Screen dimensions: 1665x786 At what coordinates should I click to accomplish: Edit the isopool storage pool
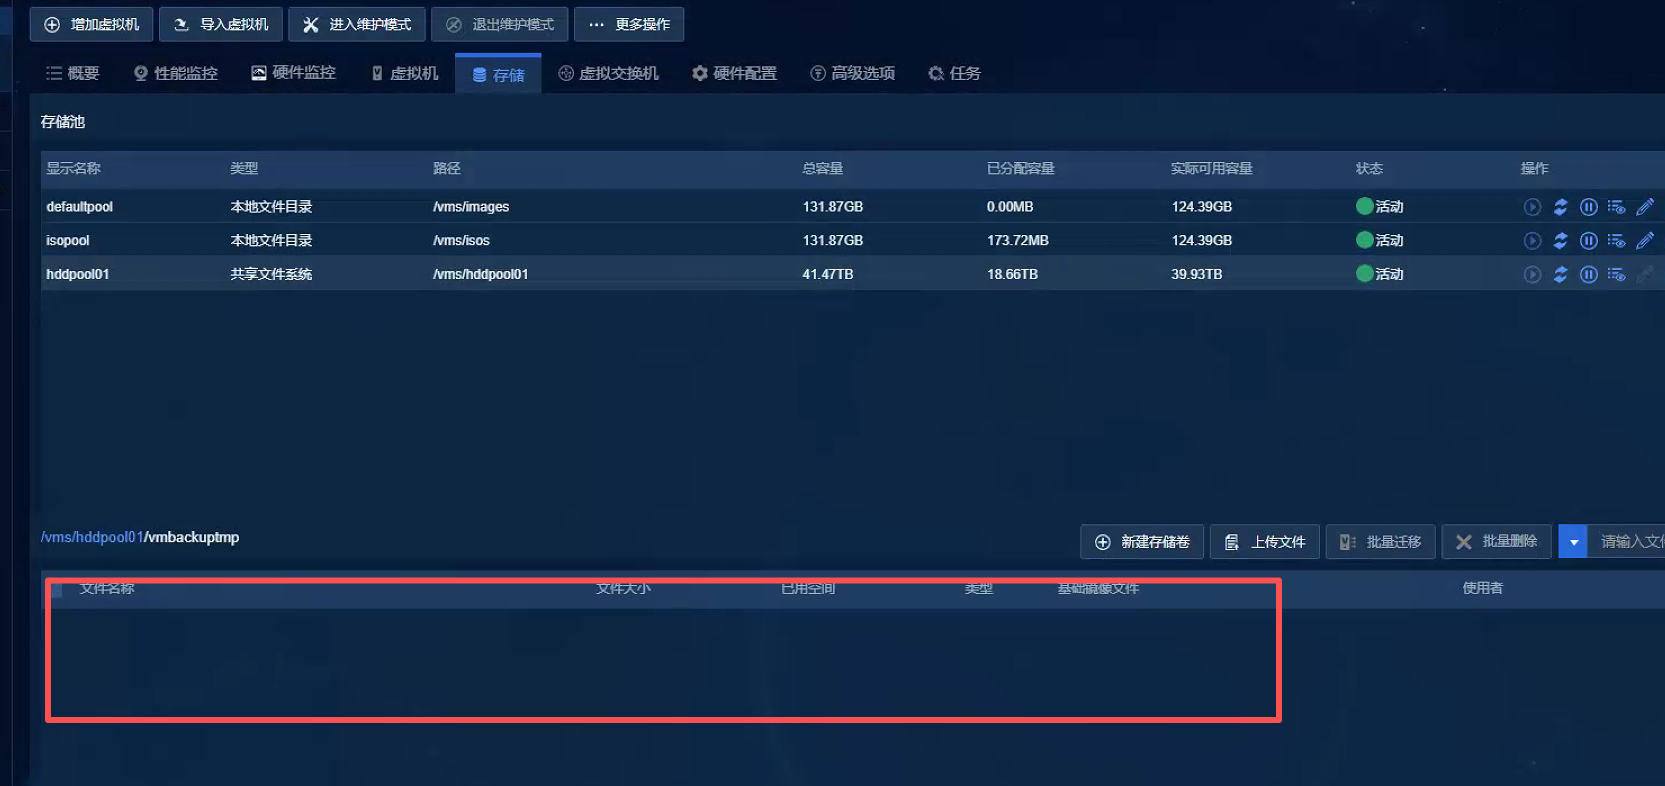coord(1644,241)
